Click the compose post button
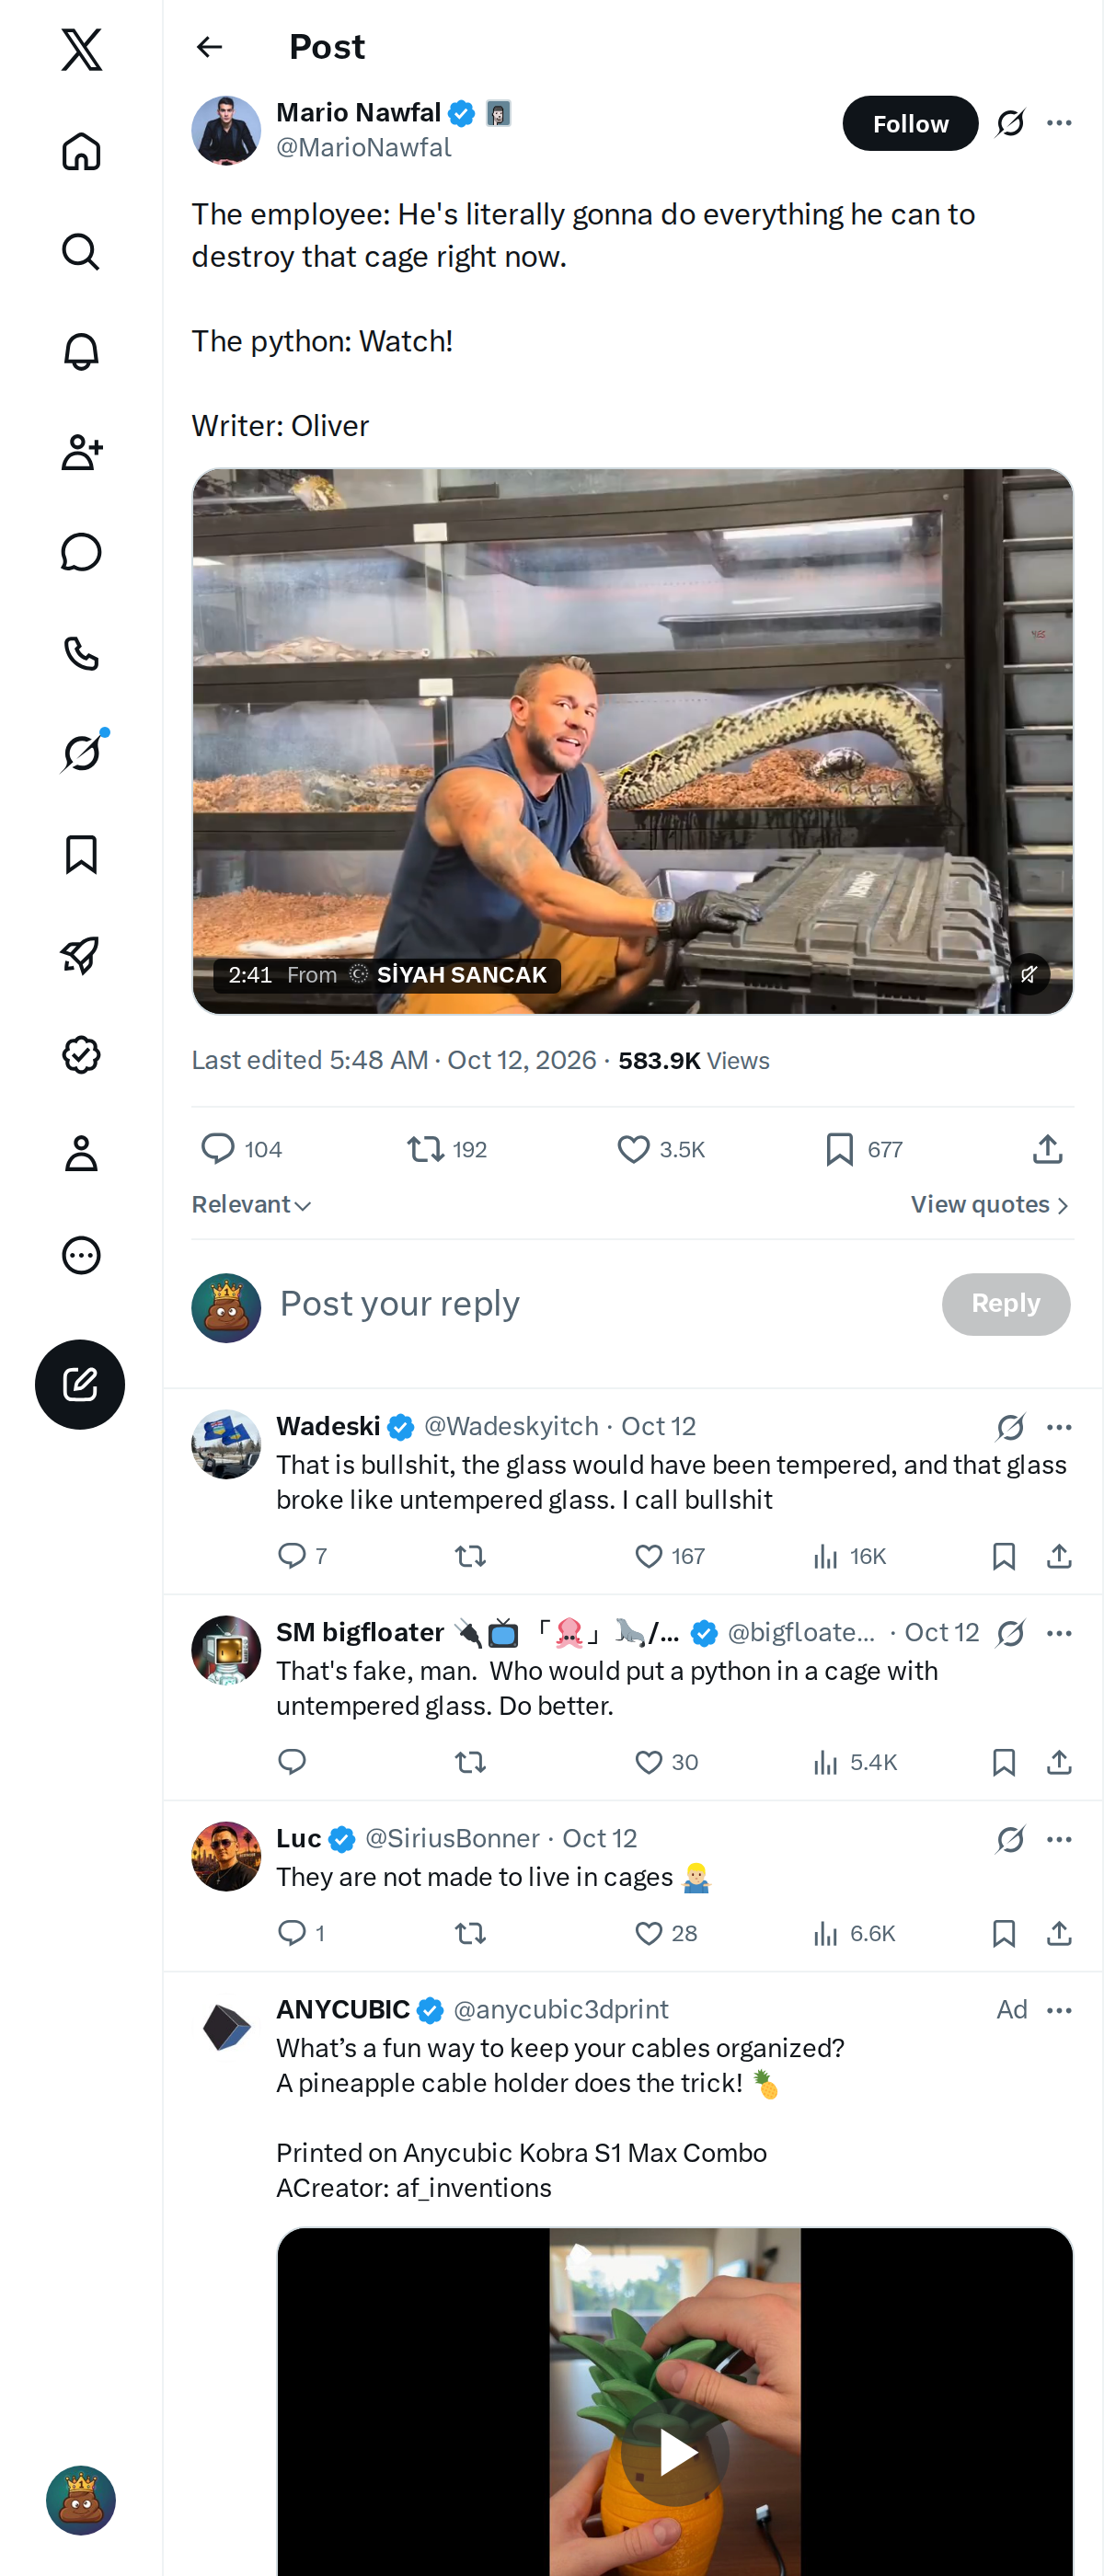The height and width of the screenshot is (2576, 1104). pyautogui.click(x=80, y=1384)
